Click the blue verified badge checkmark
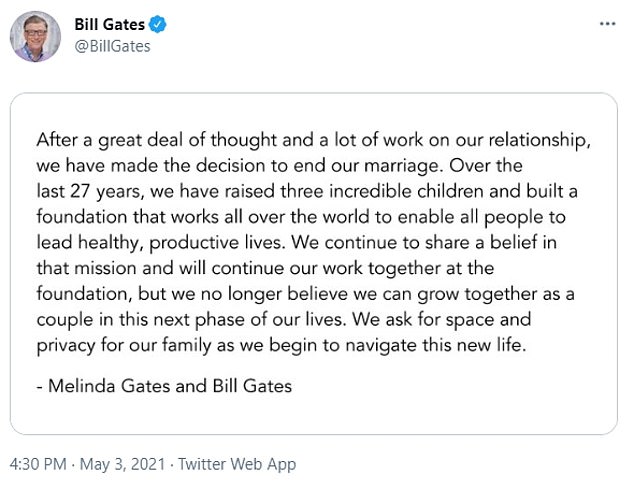This screenshot has width=634, height=489. pos(158,24)
